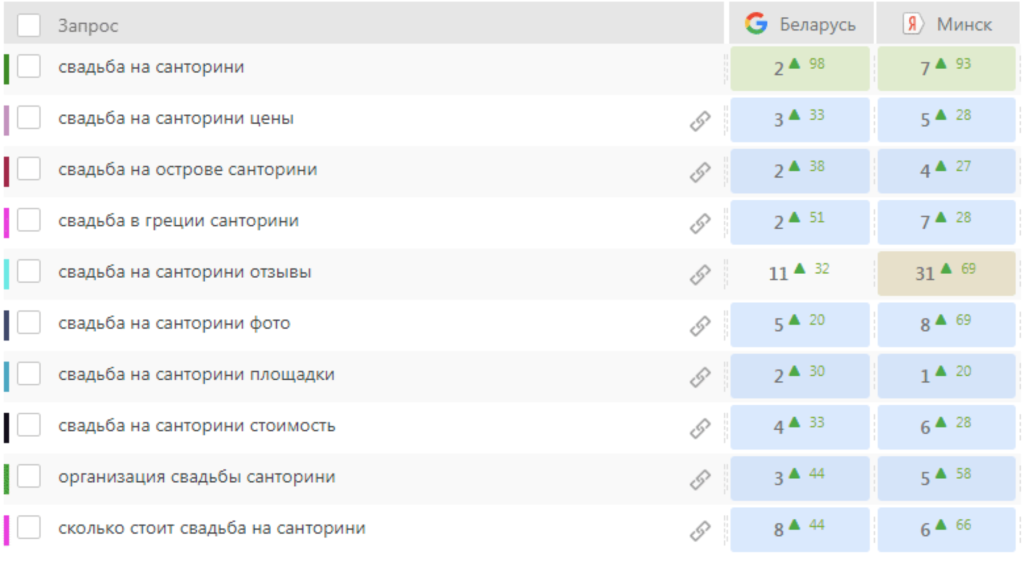Image resolution: width=1024 pixels, height=564 pixels.
Task: Click green color marker of first row
Action: point(7,69)
